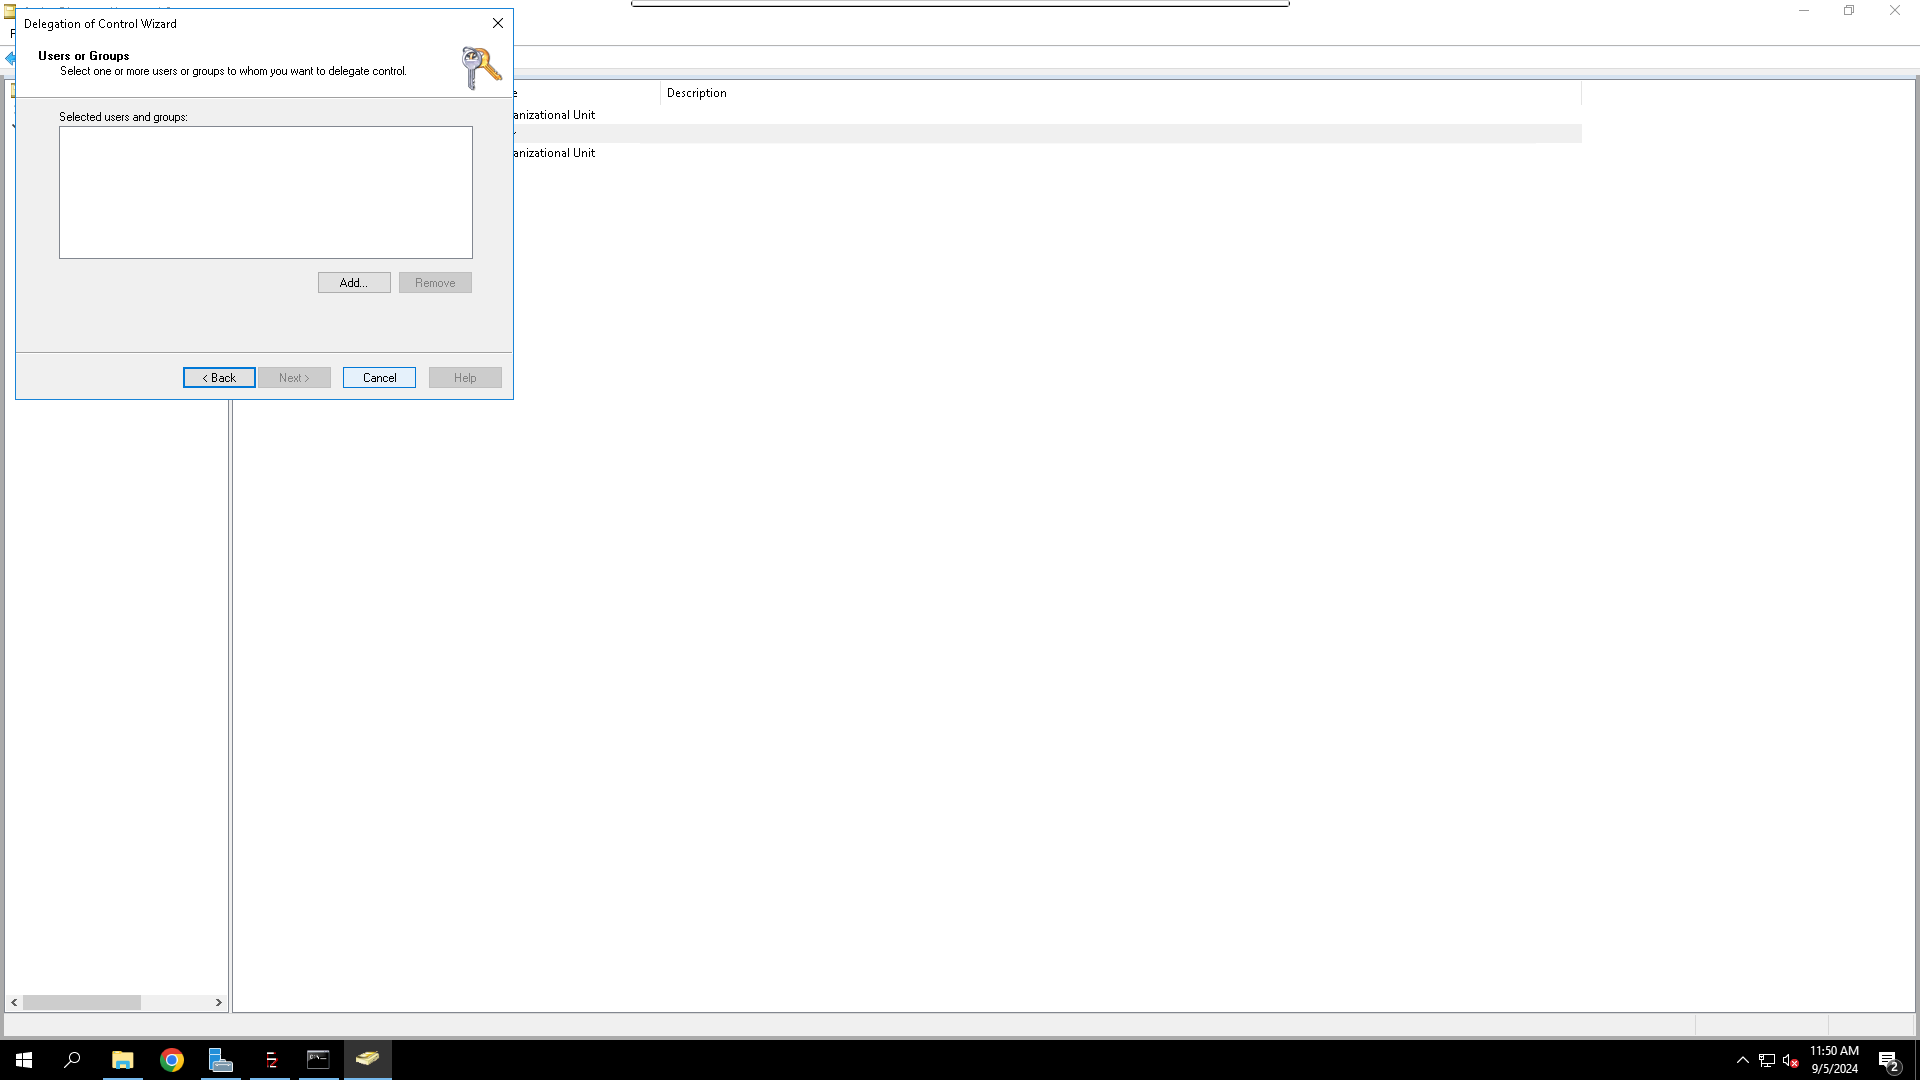Open taskbar search magnifier

point(72,1060)
